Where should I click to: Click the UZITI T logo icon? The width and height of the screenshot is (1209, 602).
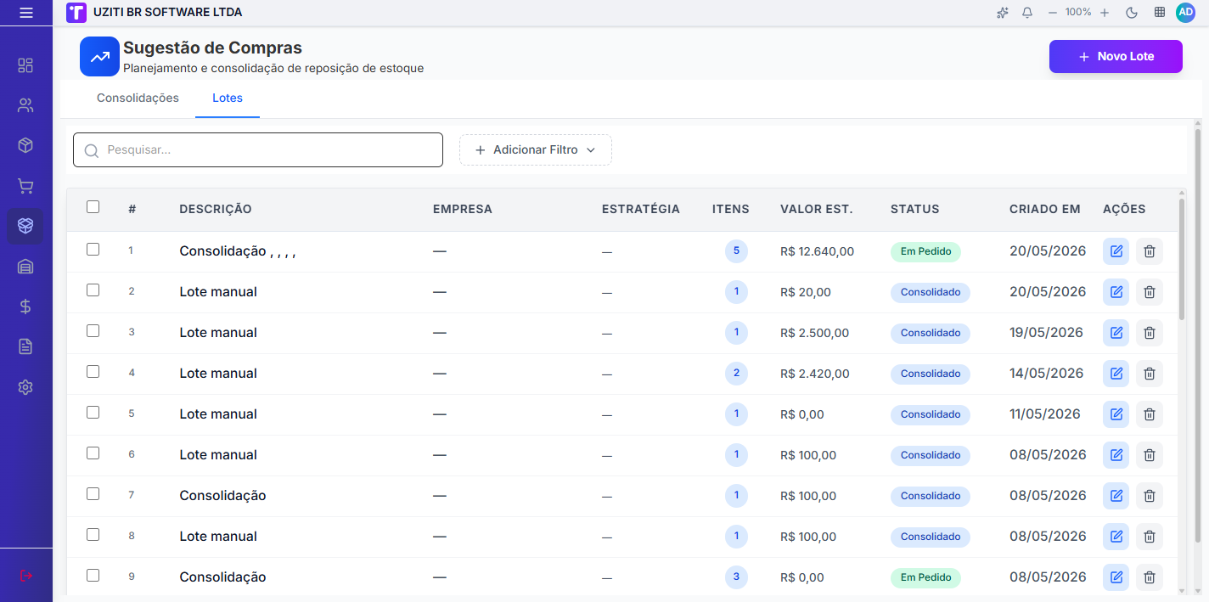pos(76,12)
